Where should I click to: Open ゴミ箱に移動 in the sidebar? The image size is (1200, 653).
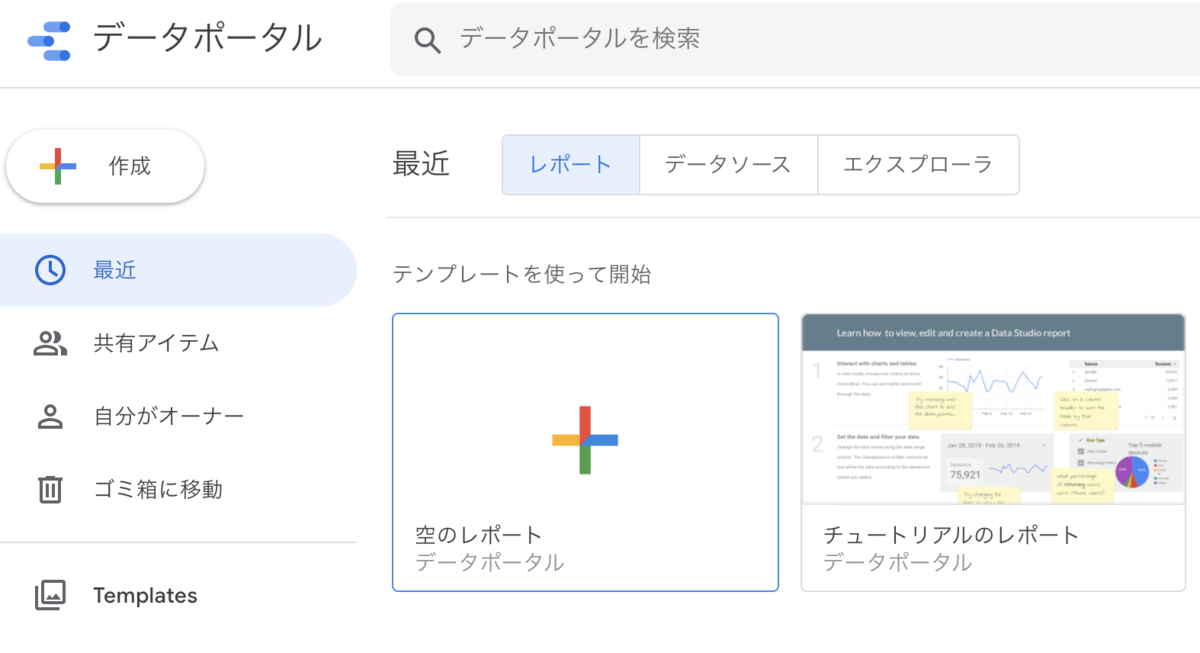[178, 489]
